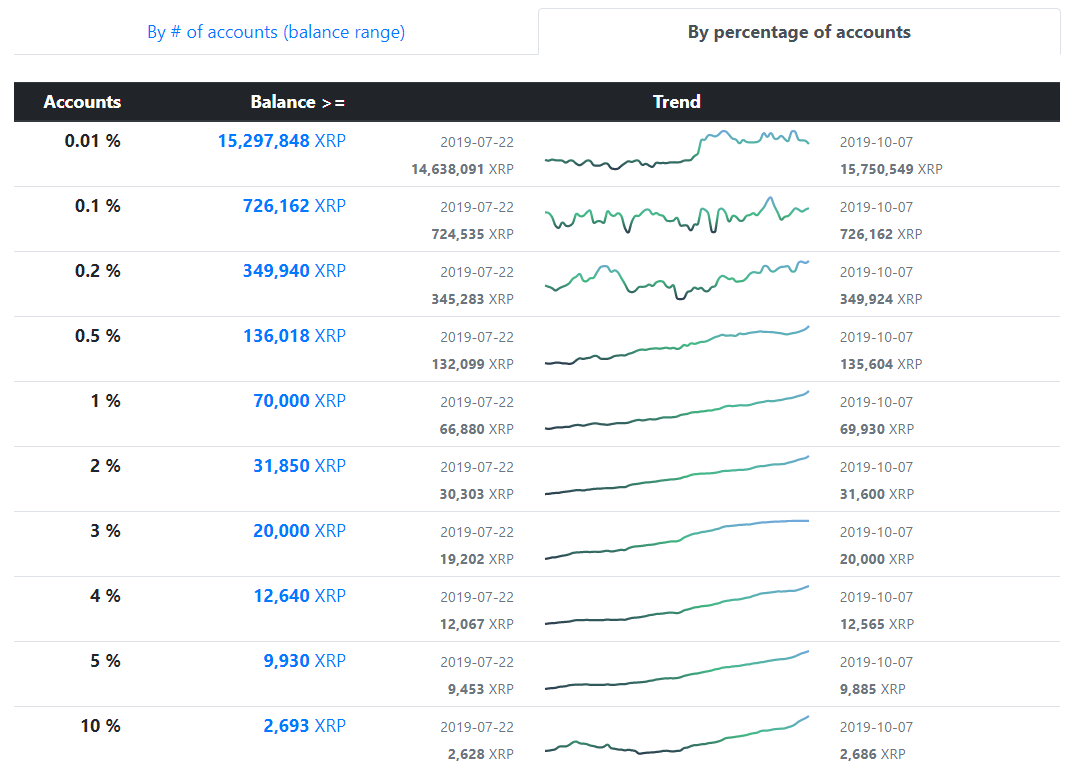Select the 10 % row trend sparkline
Image resolution: width=1072 pixels, height=774 pixels.
pyautogui.click(x=677, y=736)
